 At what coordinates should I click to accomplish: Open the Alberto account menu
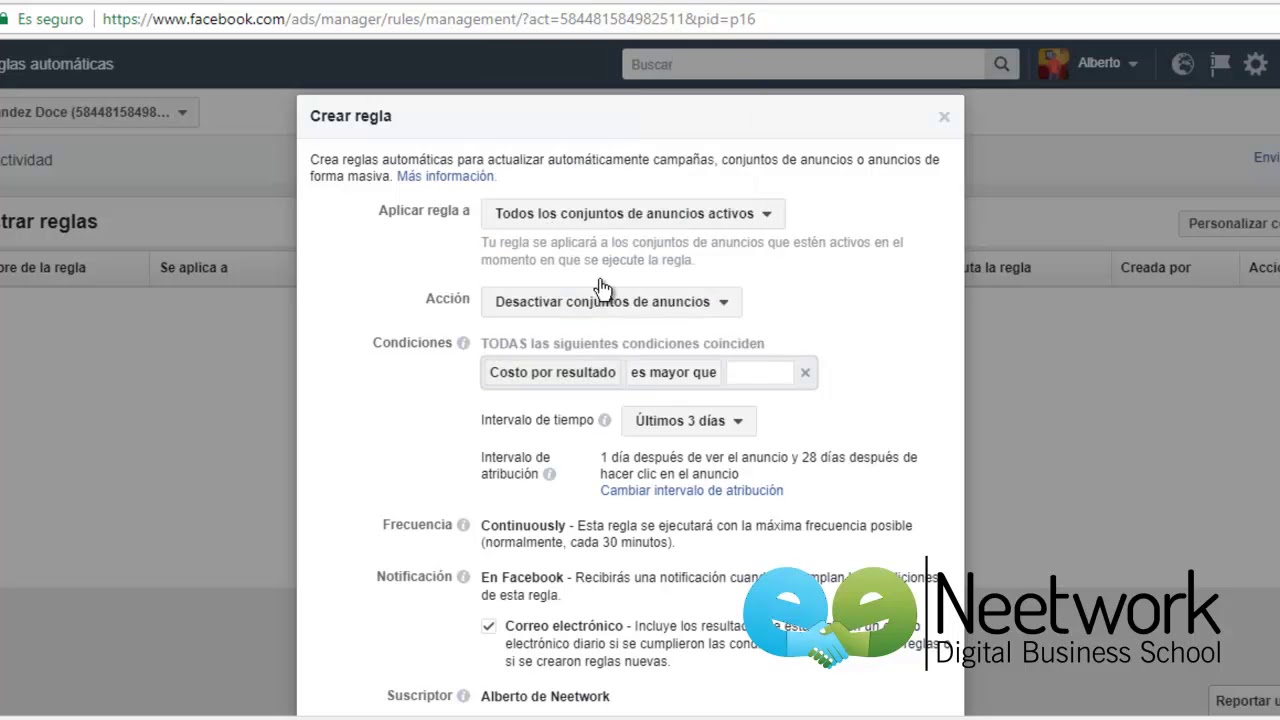point(1108,63)
